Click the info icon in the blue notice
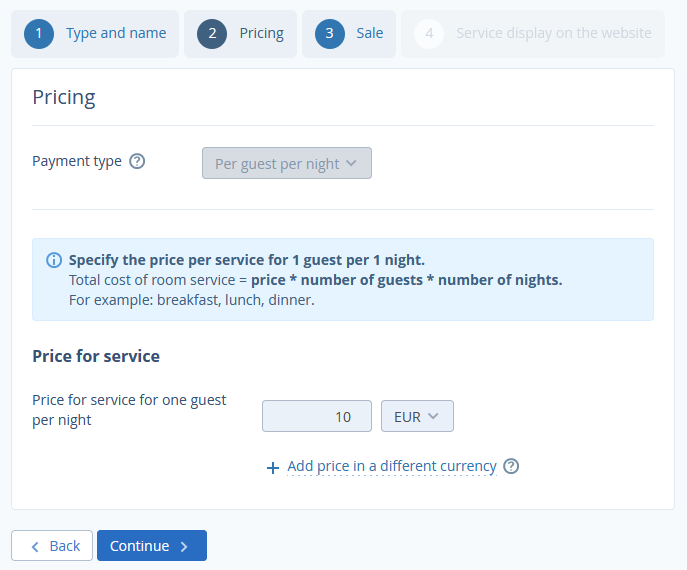Image resolution: width=687 pixels, height=570 pixels. point(54,260)
